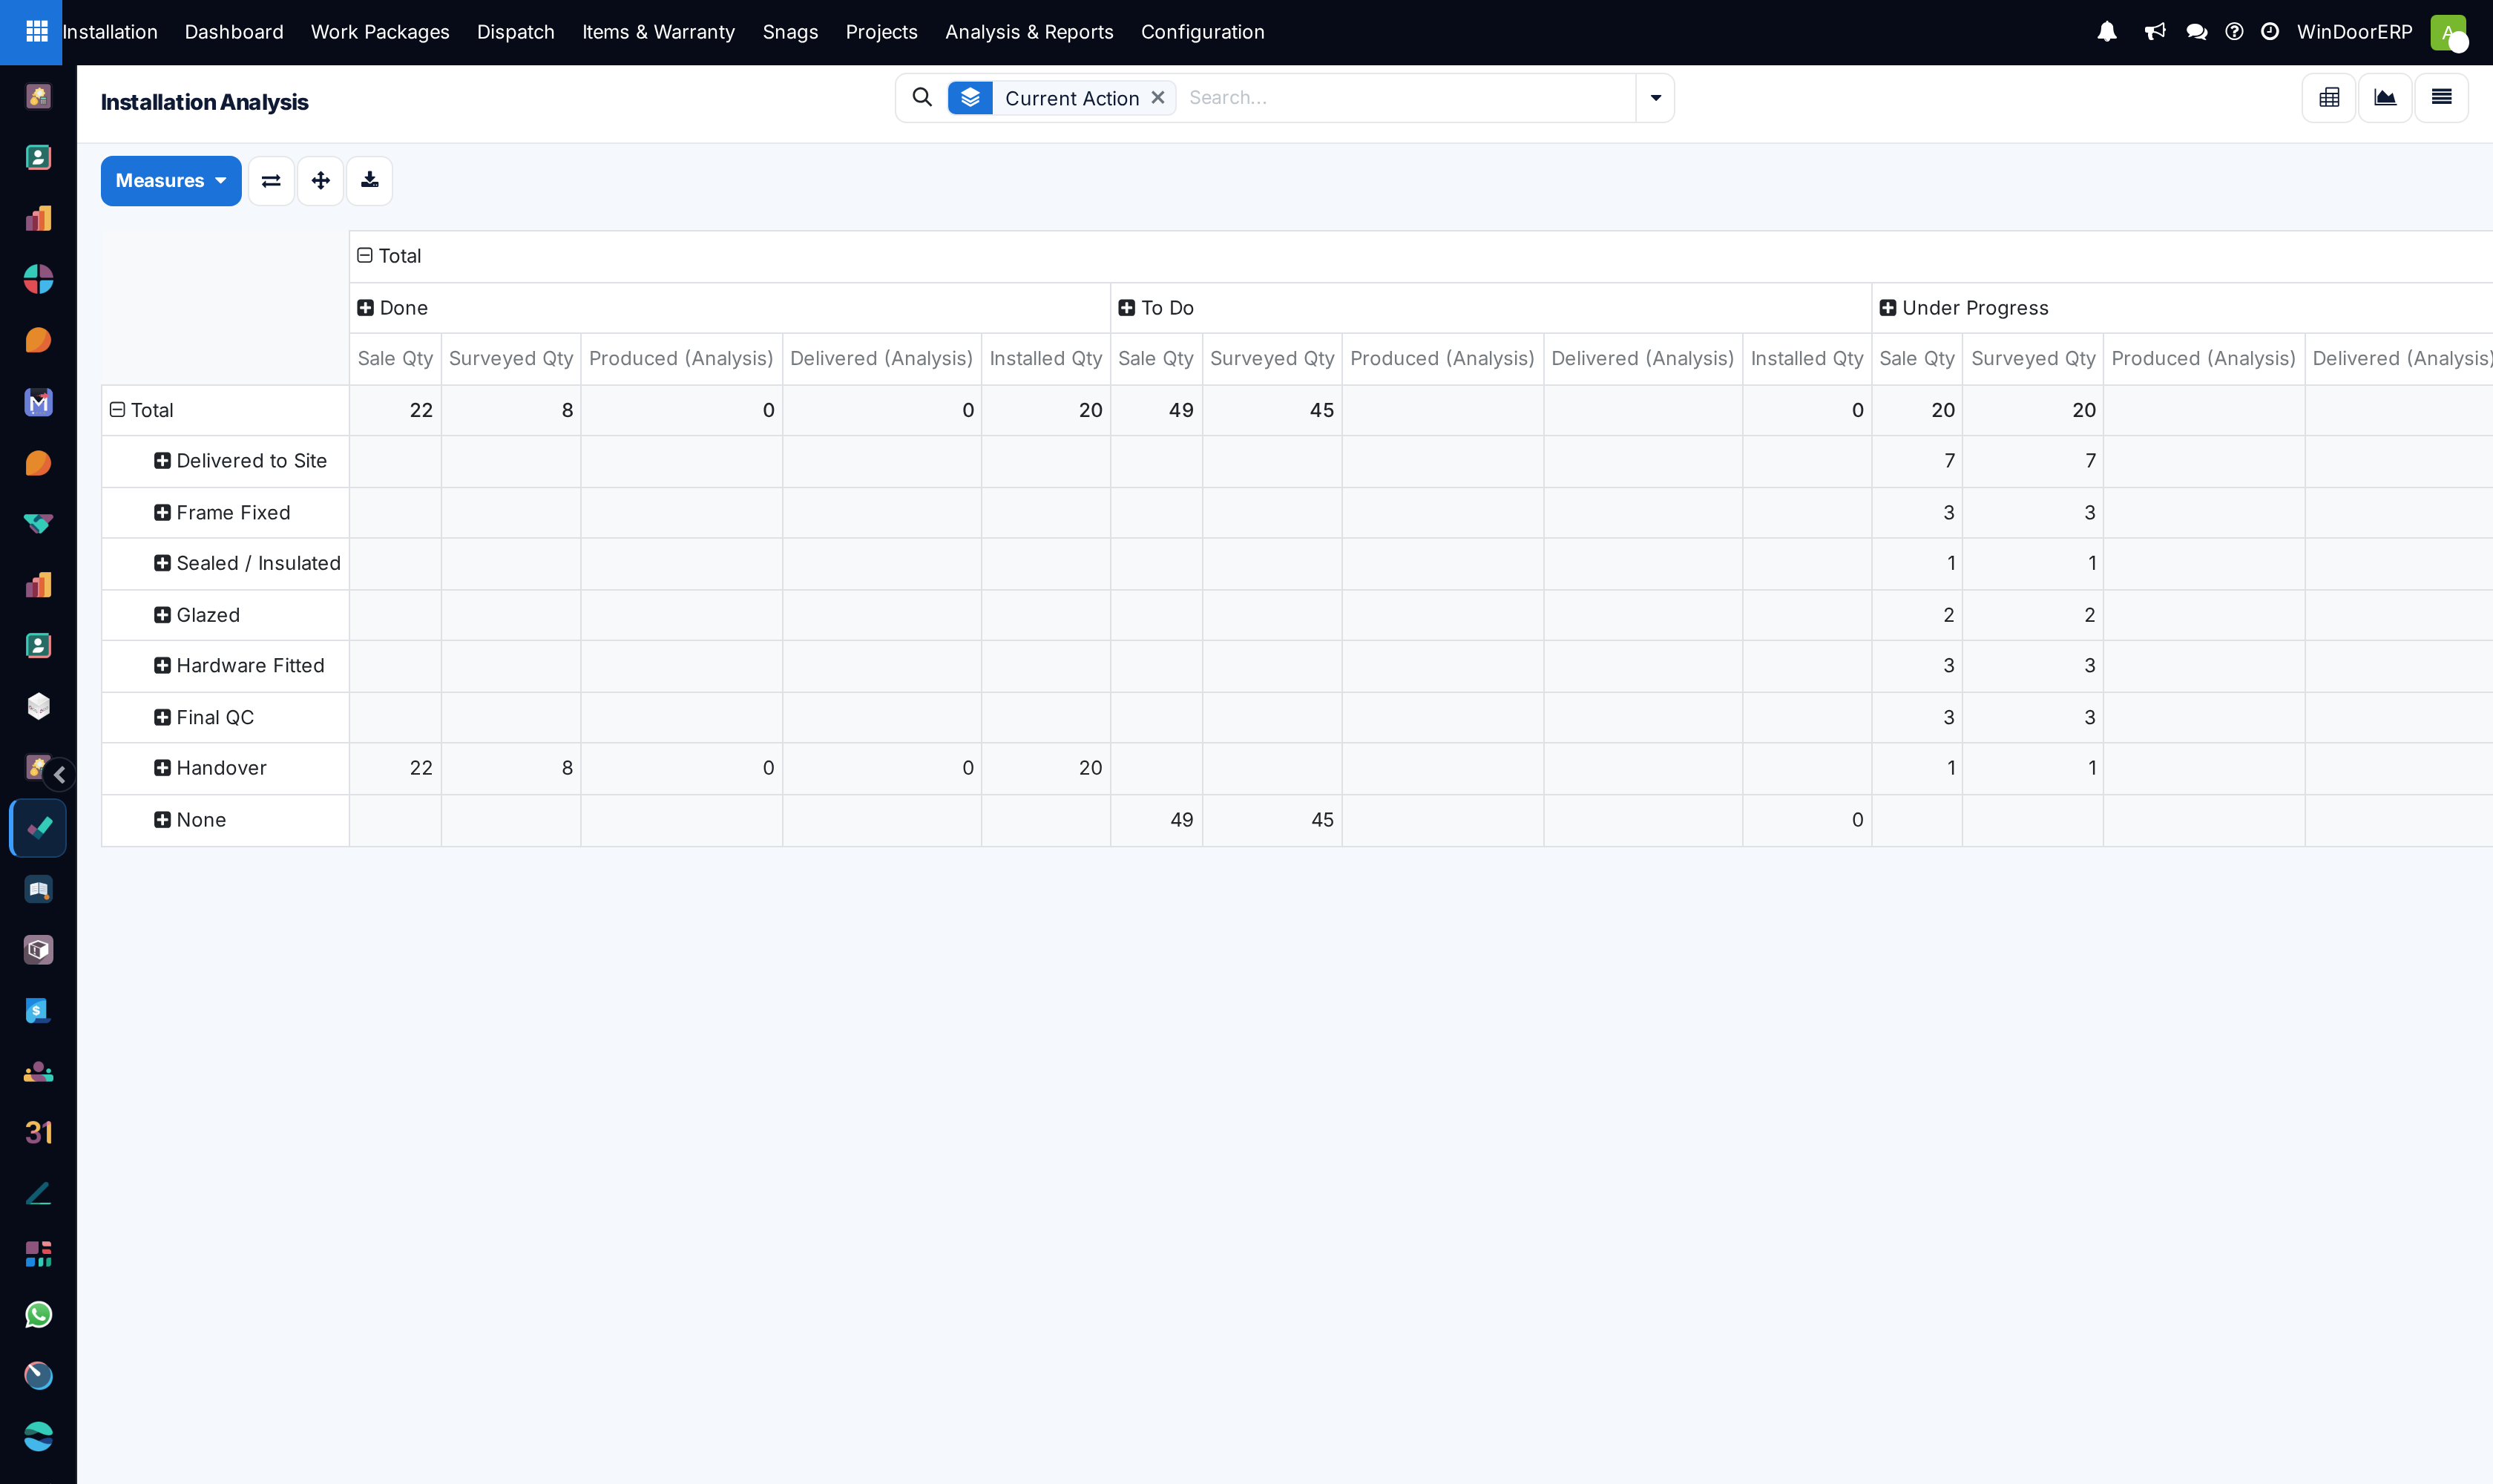Viewport: 2493px width, 1484px height.
Task: Open the blue M sidebar app
Action: tap(38, 402)
